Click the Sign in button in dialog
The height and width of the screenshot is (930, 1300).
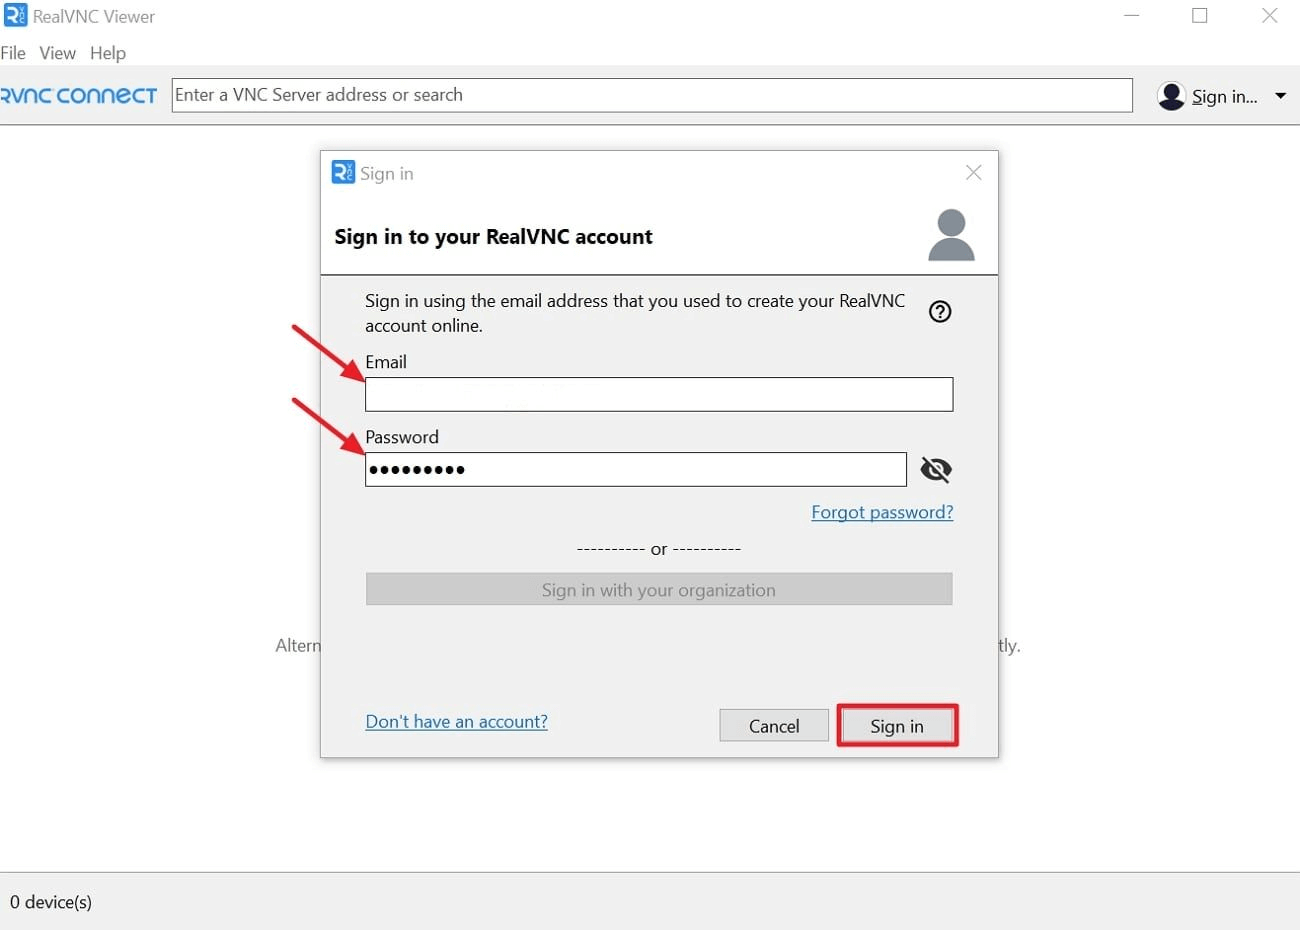[897, 726]
